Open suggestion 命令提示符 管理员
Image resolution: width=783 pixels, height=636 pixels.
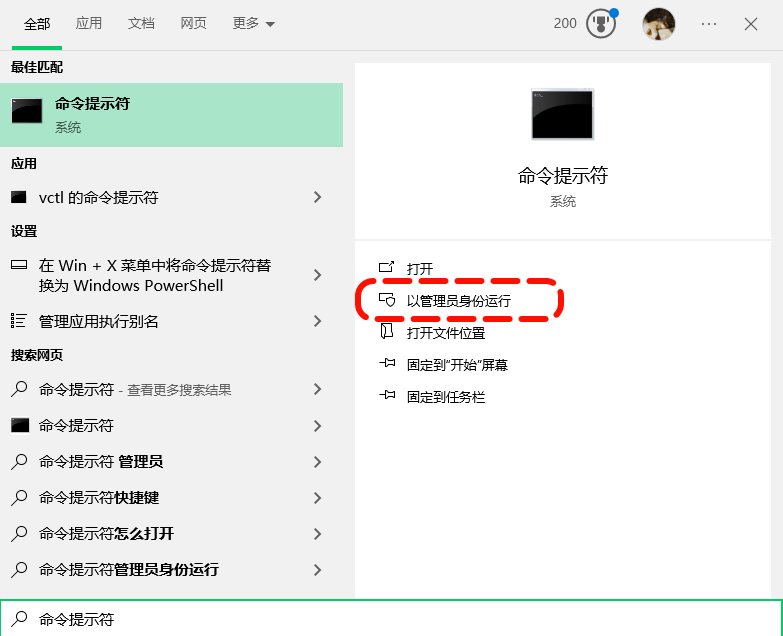click(x=171, y=462)
